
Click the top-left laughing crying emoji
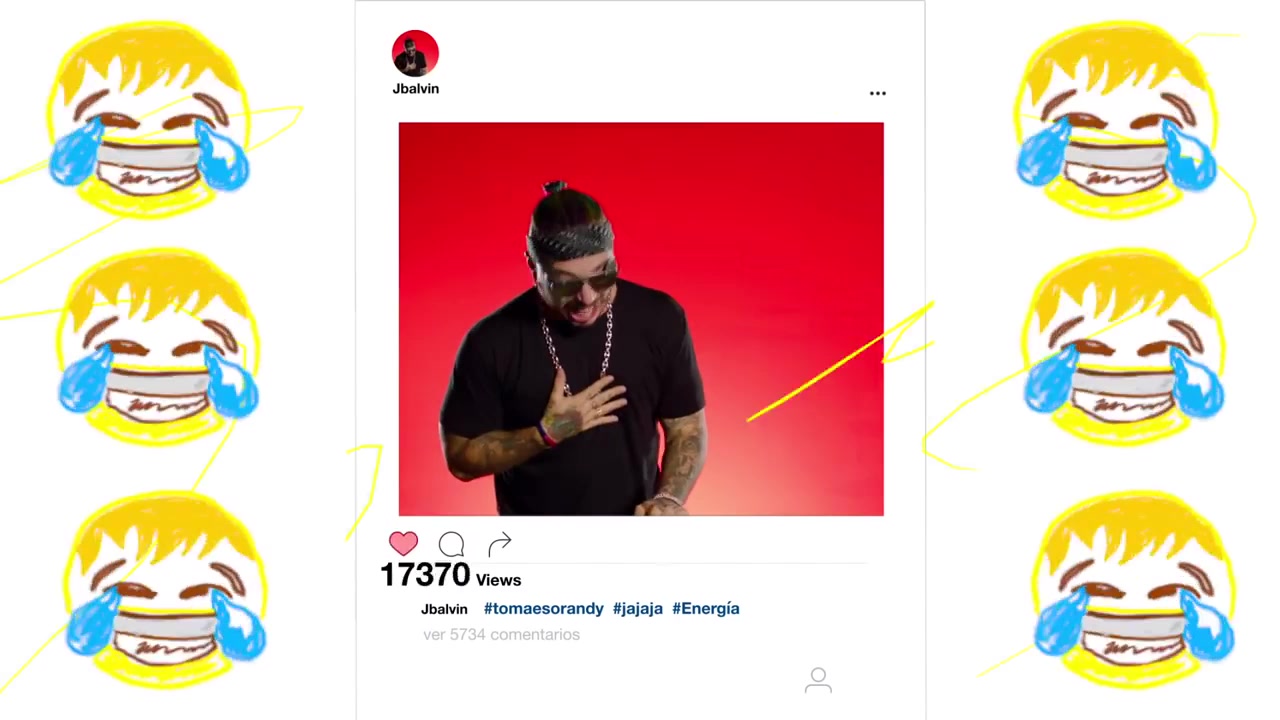click(x=148, y=120)
